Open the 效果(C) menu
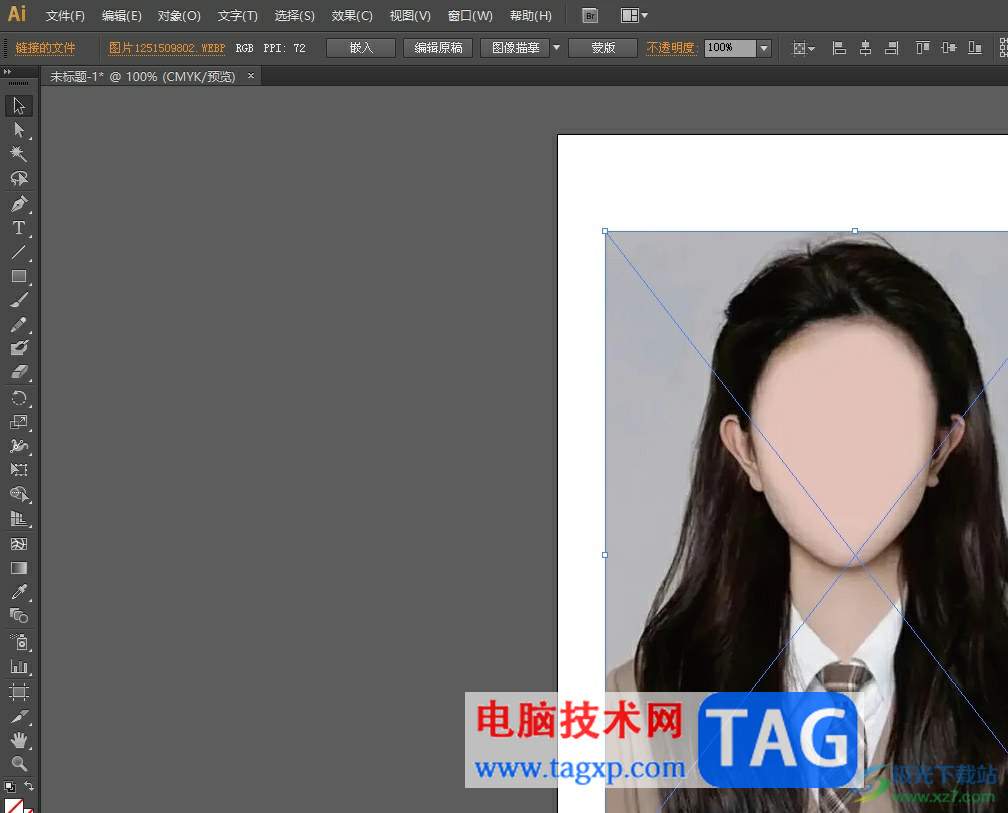This screenshot has height=813, width=1008. (352, 15)
